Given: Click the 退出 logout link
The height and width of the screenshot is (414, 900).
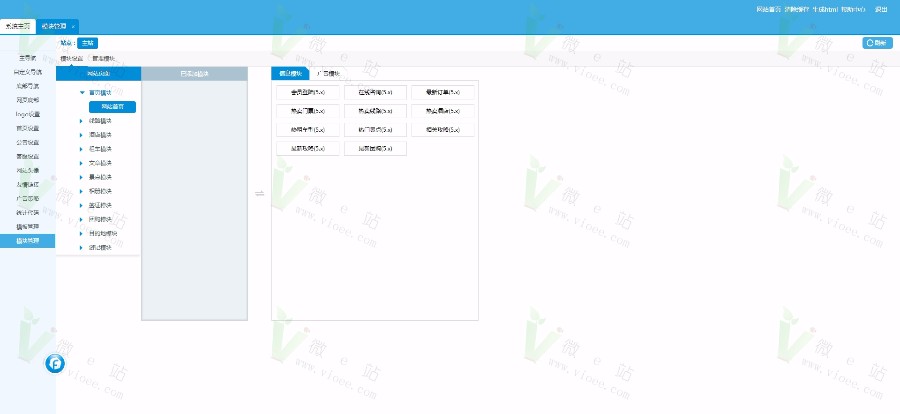Looking at the screenshot, I should click(x=881, y=9).
